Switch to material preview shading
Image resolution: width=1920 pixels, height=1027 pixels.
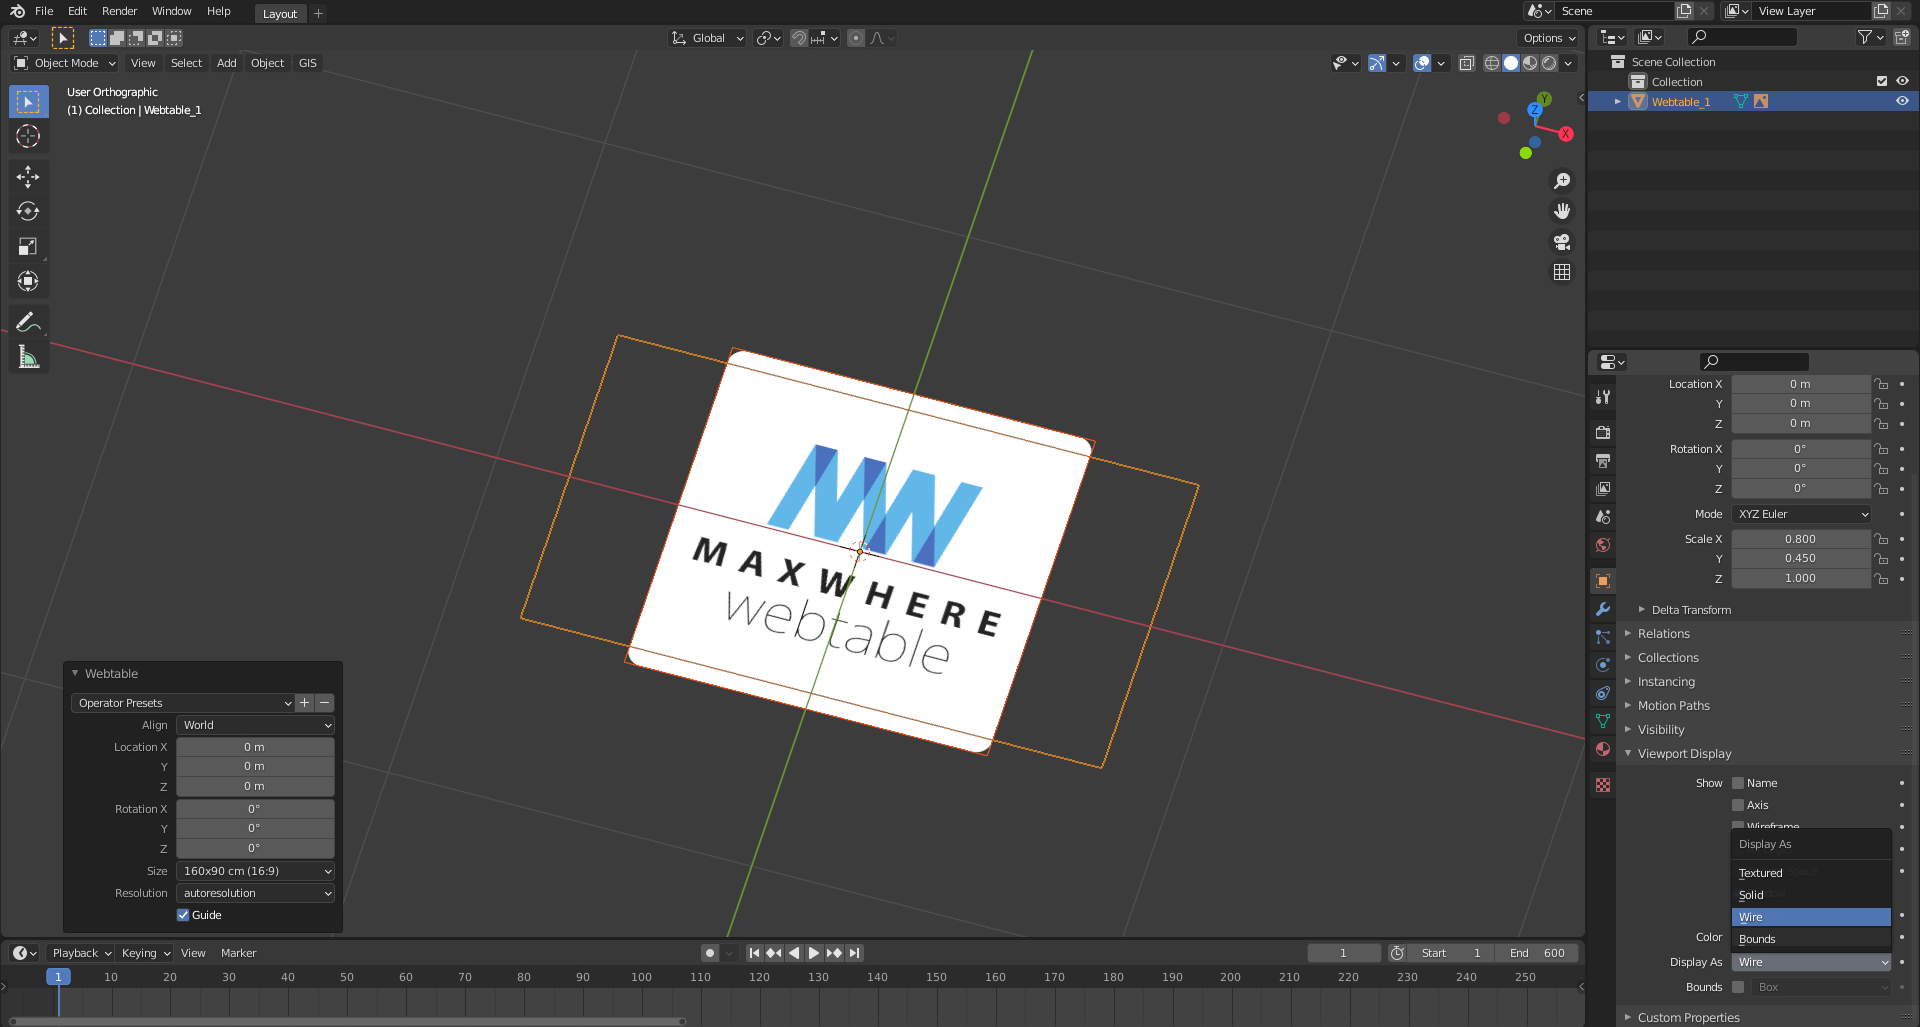pos(1530,63)
